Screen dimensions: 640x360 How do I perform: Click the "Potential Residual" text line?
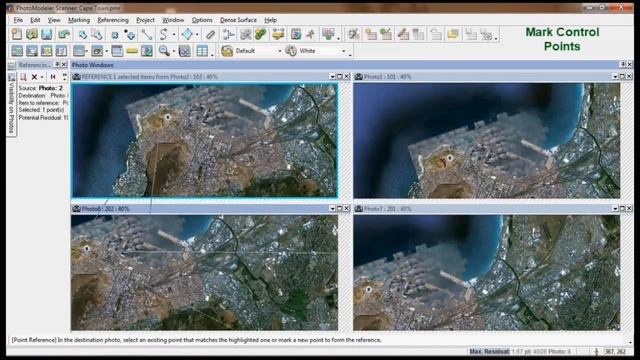[43, 118]
